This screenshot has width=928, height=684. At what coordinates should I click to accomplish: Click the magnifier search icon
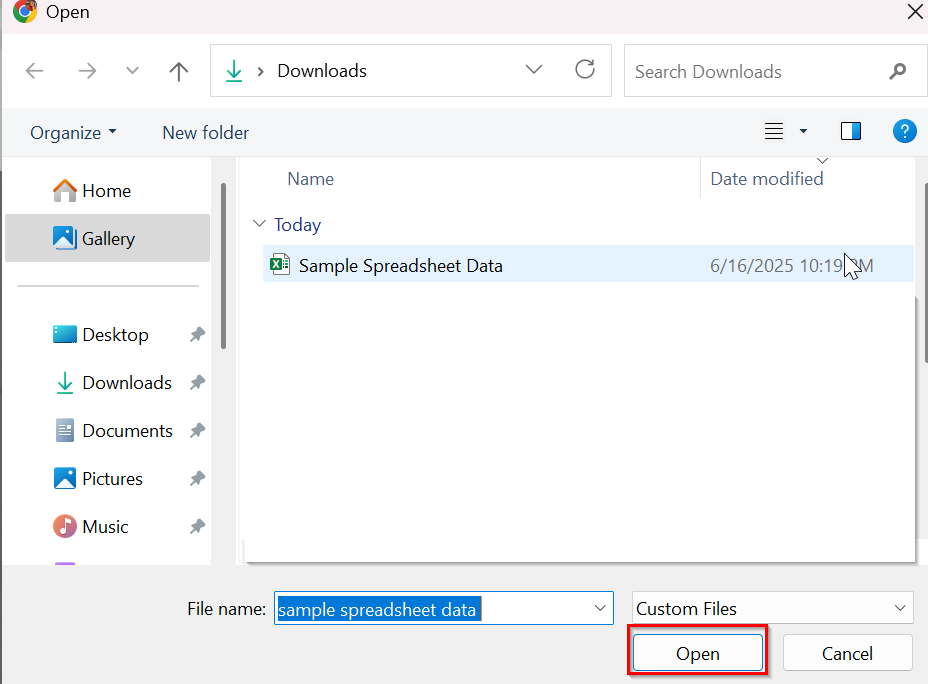pyautogui.click(x=897, y=72)
